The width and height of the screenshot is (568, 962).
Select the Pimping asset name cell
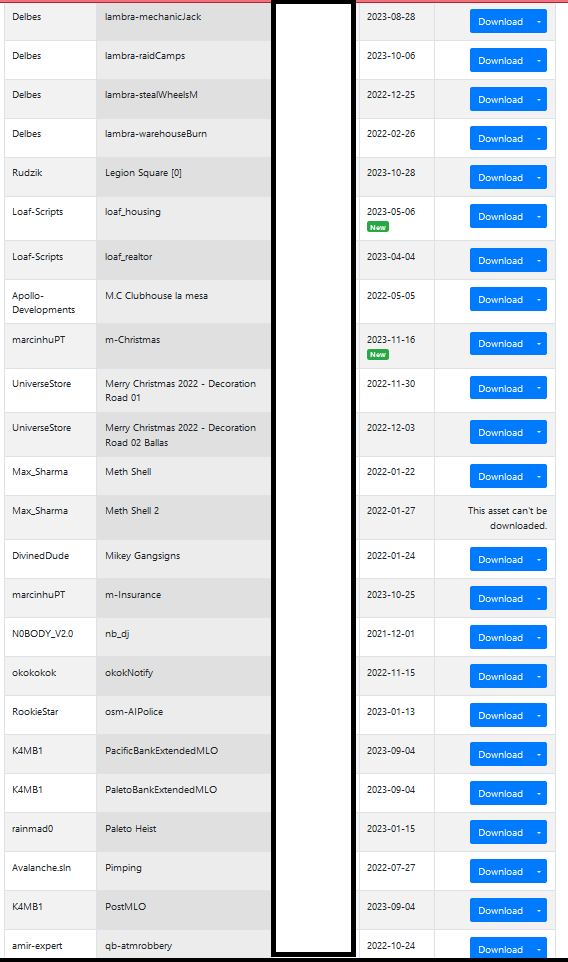[183, 871]
